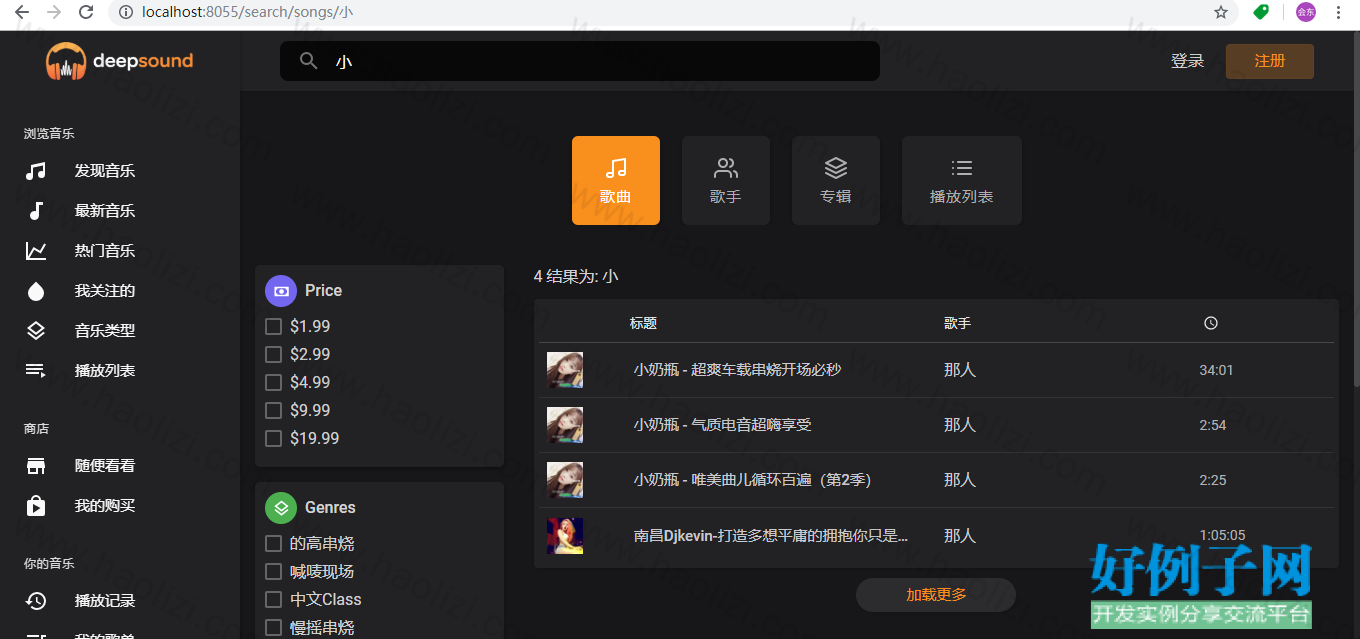Open 播放列表 sidebar playlist icon
The image size is (1360, 639).
(36, 371)
